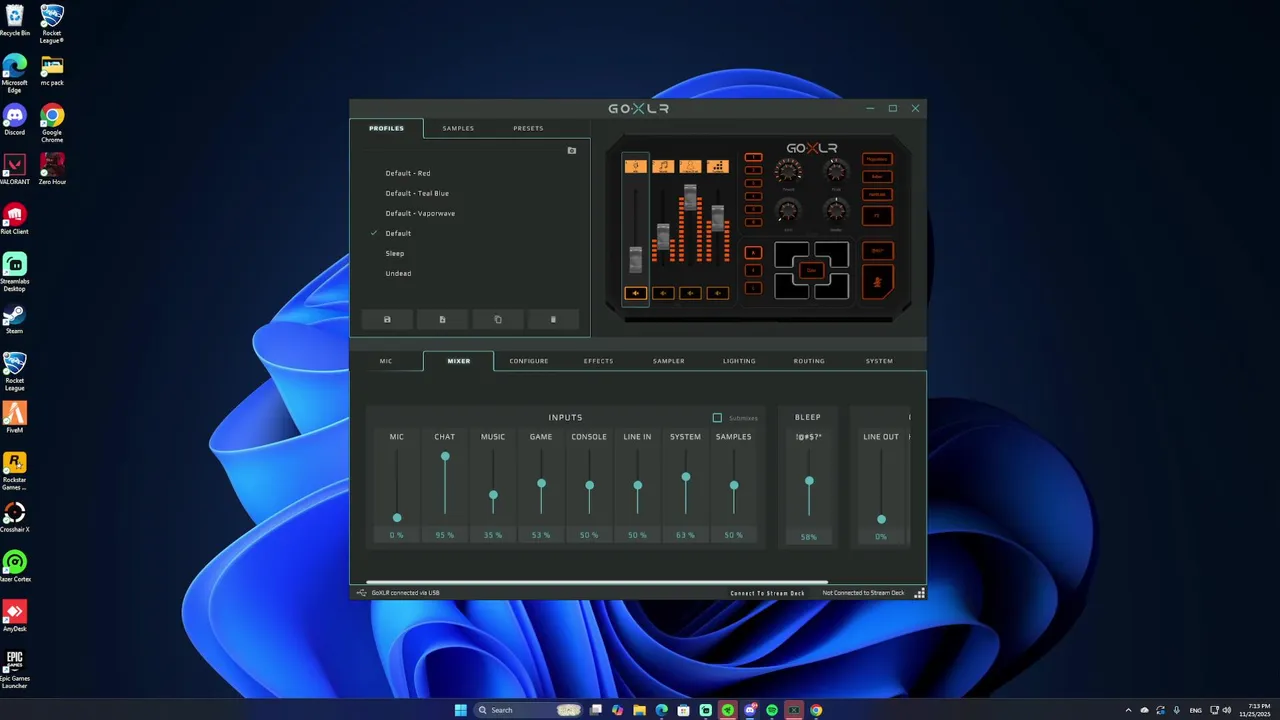Delete the profile with the trash icon
The image size is (1280, 720).
pyautogui.click(x=553, y=319)
